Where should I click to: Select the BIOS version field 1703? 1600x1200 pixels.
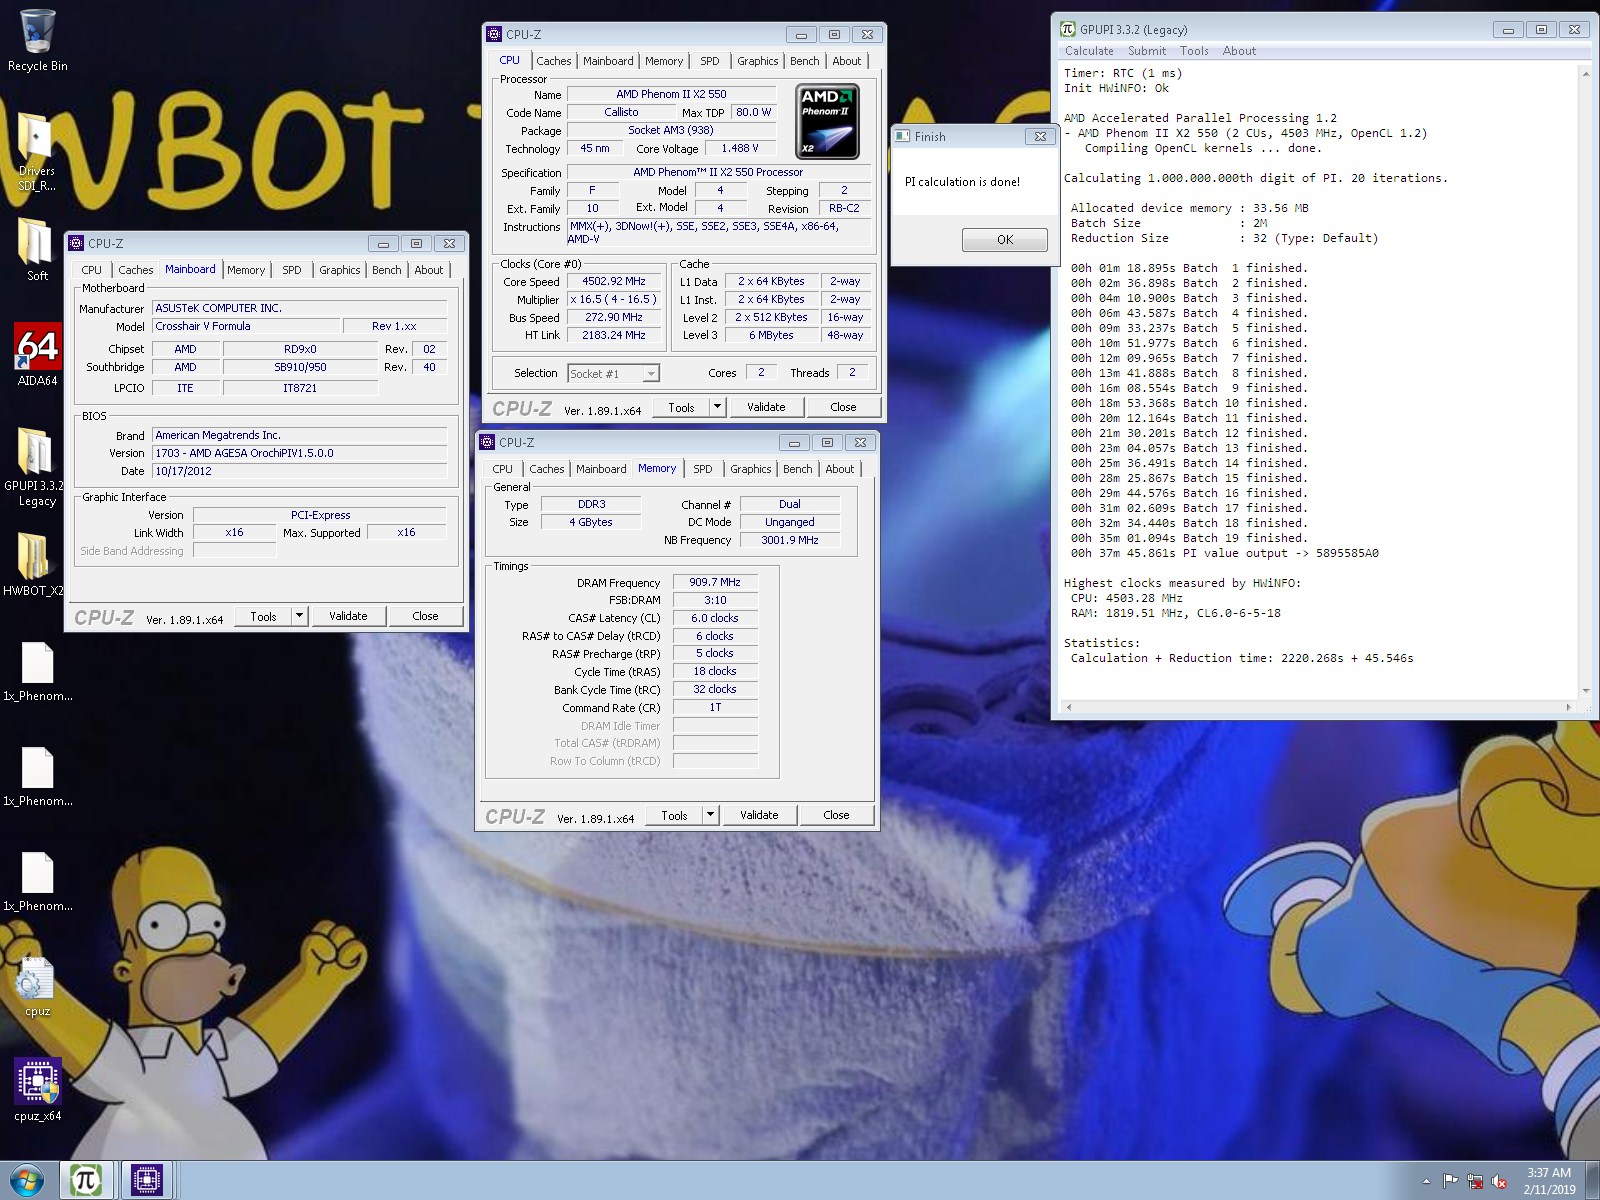[x=299, y=453]
